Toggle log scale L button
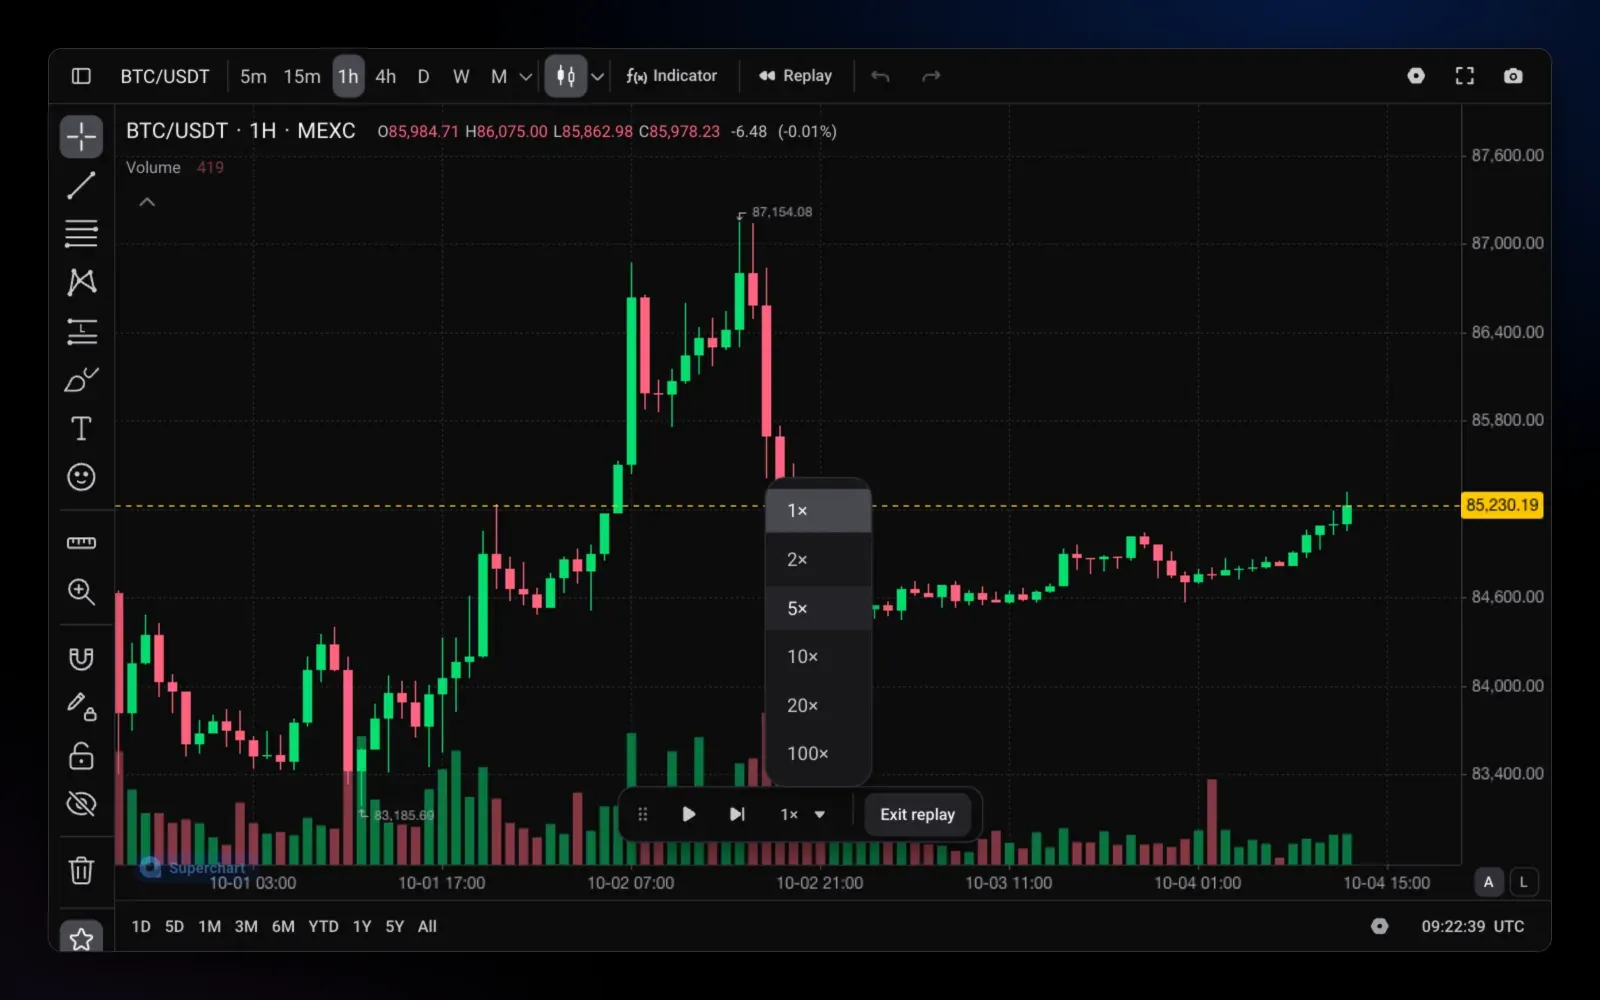Screen dimensions: 1600x1000 [x=1524, y=882]
